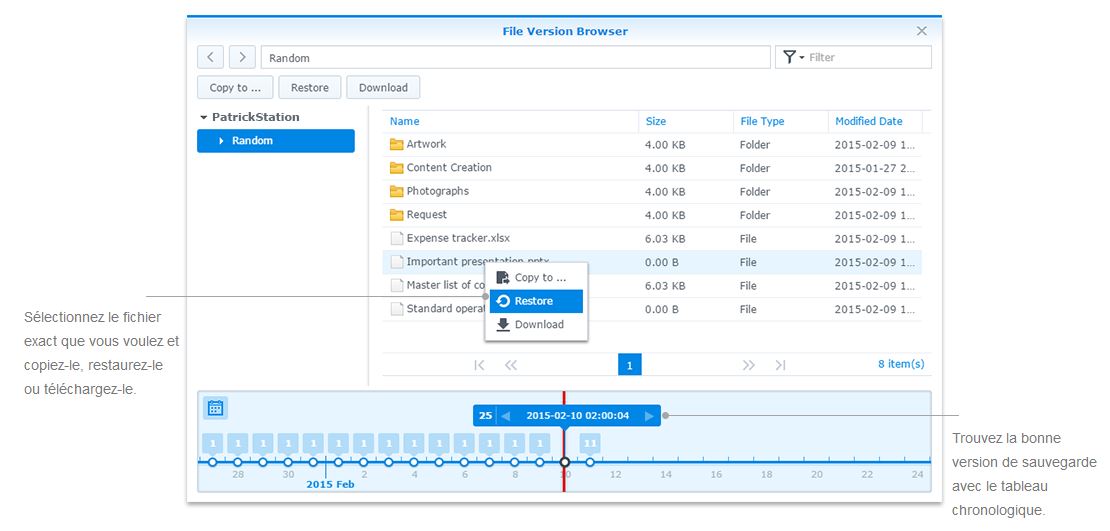Open the Artwork folder
1110x531 pixels.
click(426, 144)
